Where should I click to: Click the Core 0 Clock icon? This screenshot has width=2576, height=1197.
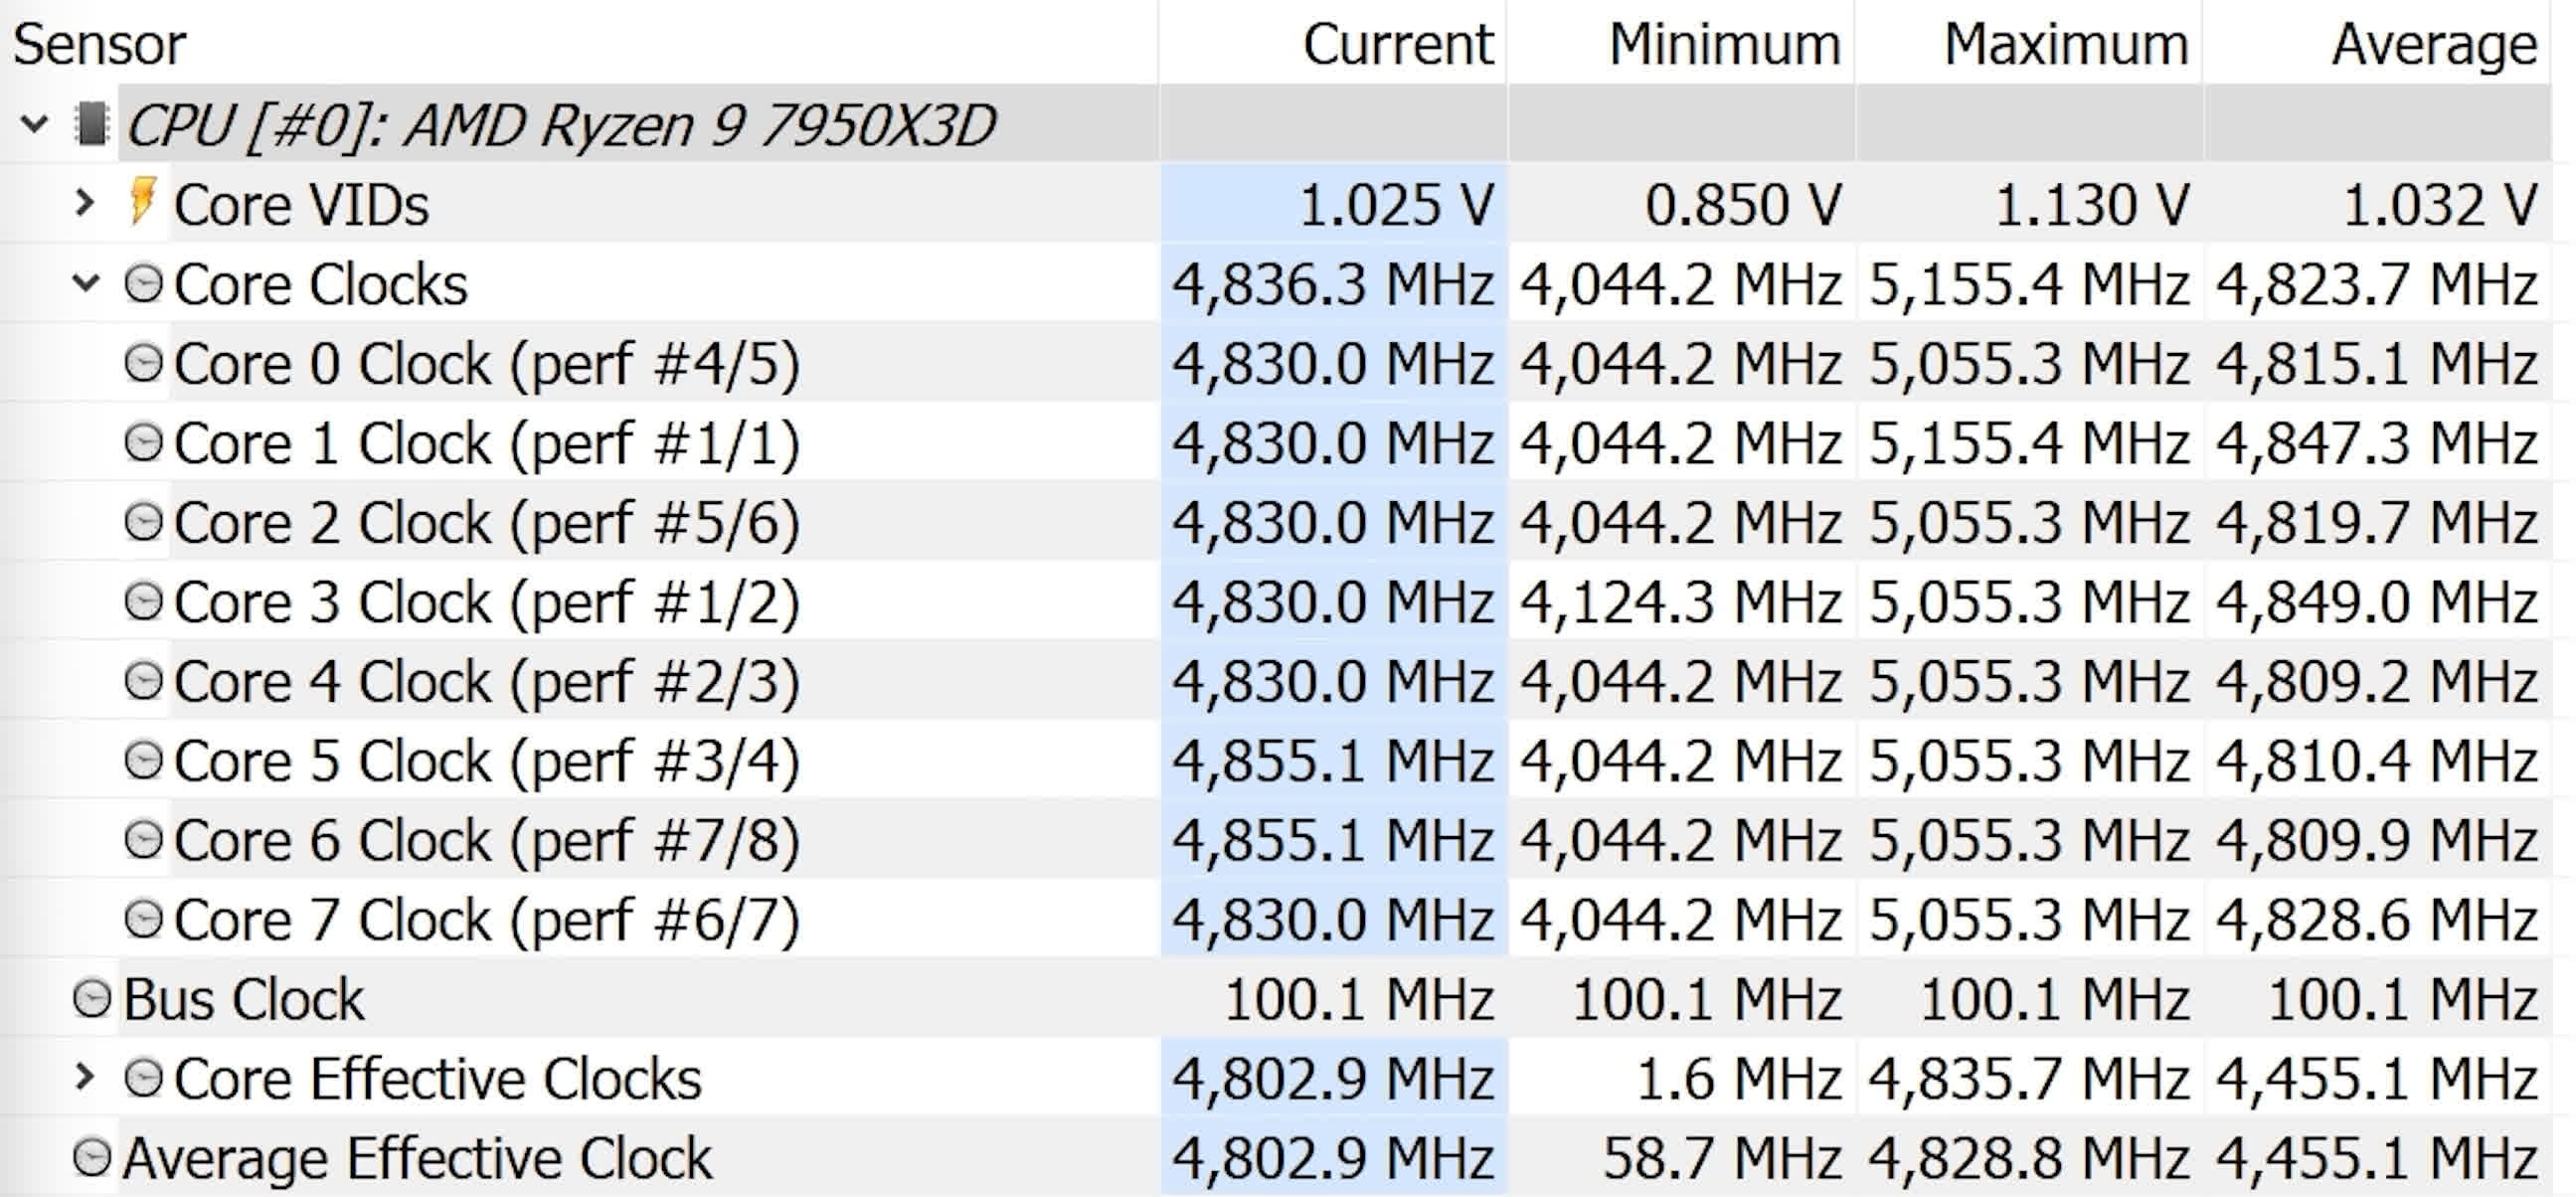tap(143, 363)
